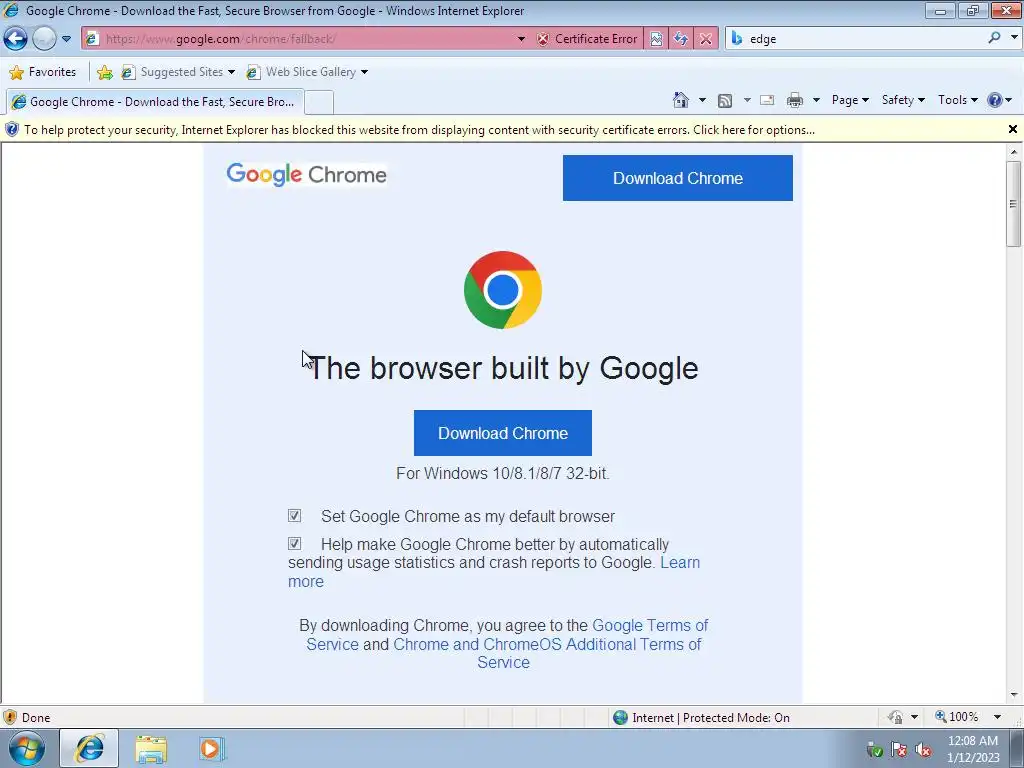Open the Help question mark menu
The height and width of the screenshot is (768, 1024).
coord(1000,100)
